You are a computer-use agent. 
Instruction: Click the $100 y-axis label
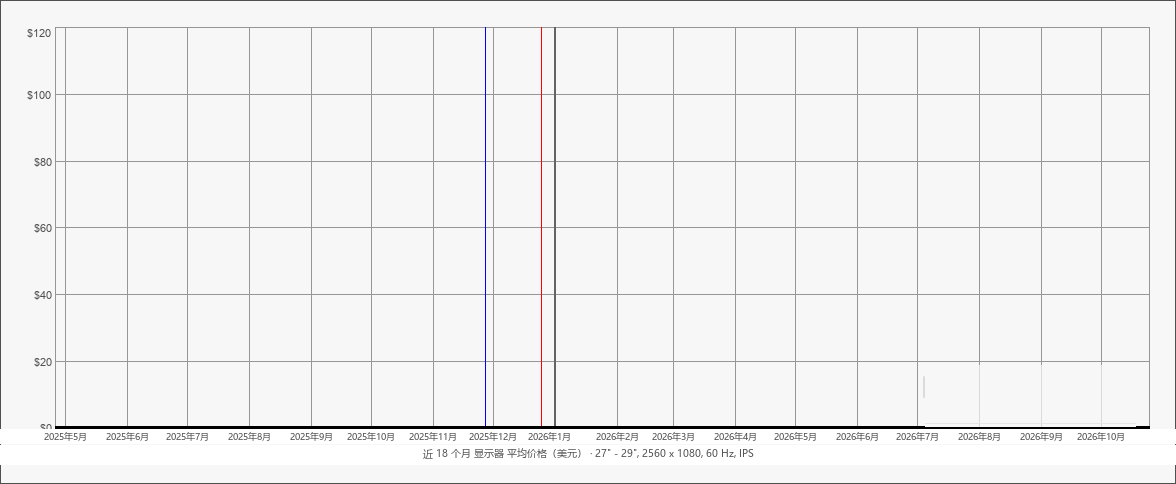click(x=39, y=95)
